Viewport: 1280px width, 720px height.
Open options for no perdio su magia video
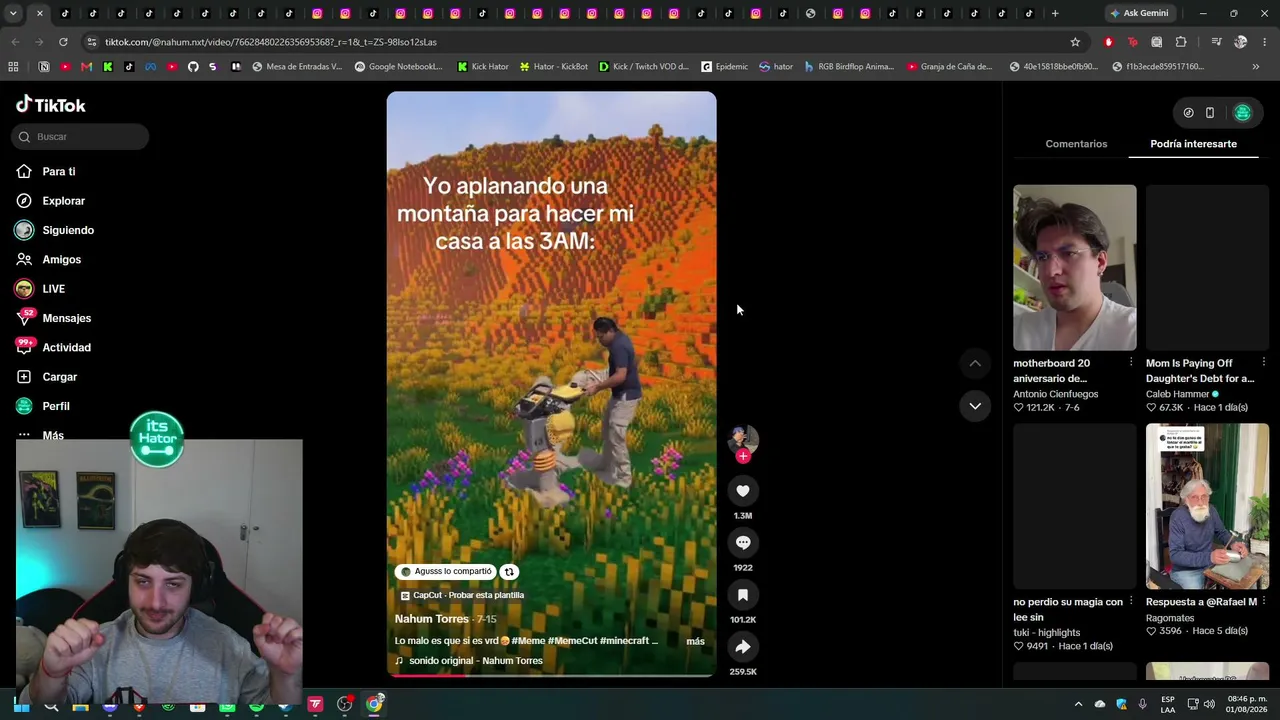tap(1131, 601)
